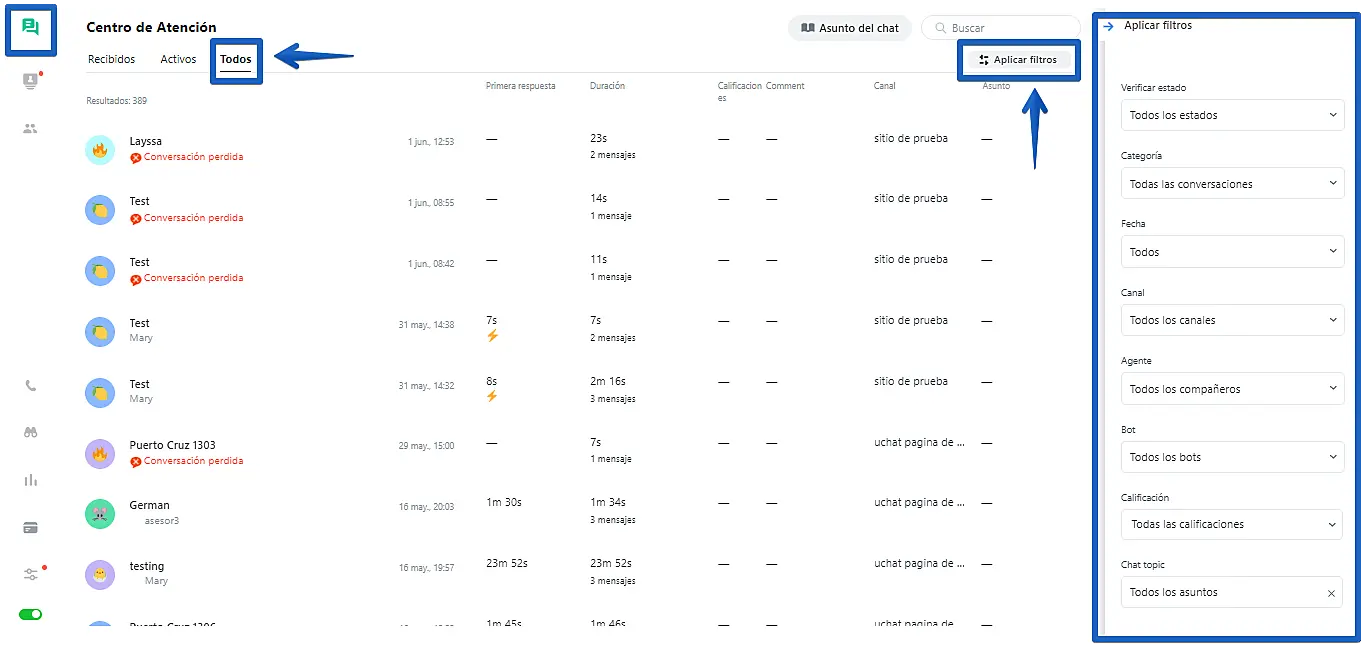Open the chat center icon in sidebar
1366x646 pixels.
coord(30,28)
